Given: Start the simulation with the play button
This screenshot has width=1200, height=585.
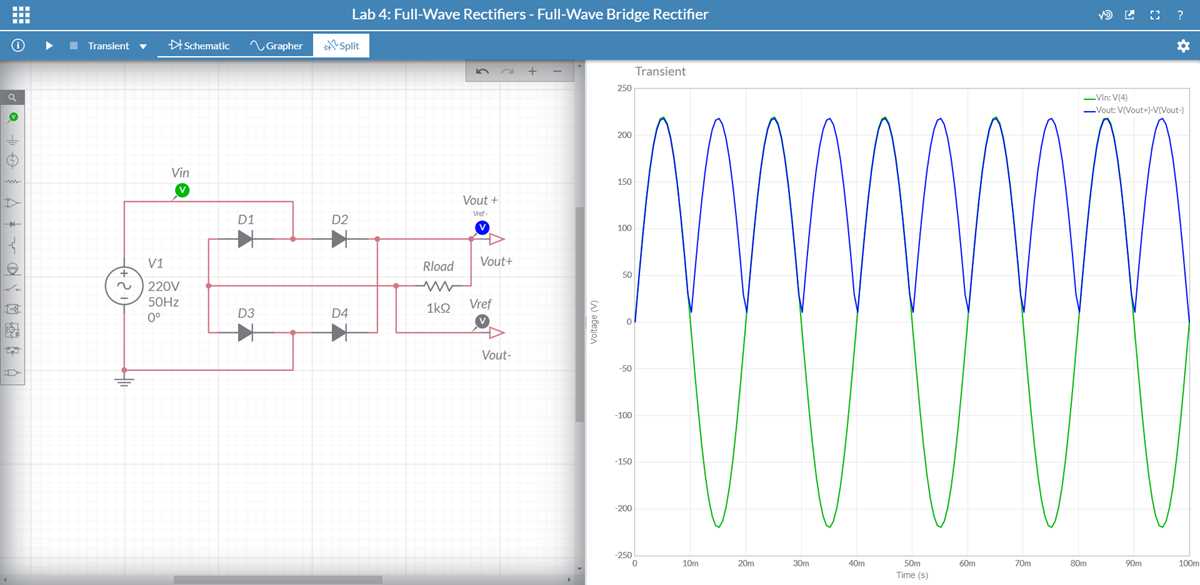Looking at the screenshot, I should click(x=49, y=45).
